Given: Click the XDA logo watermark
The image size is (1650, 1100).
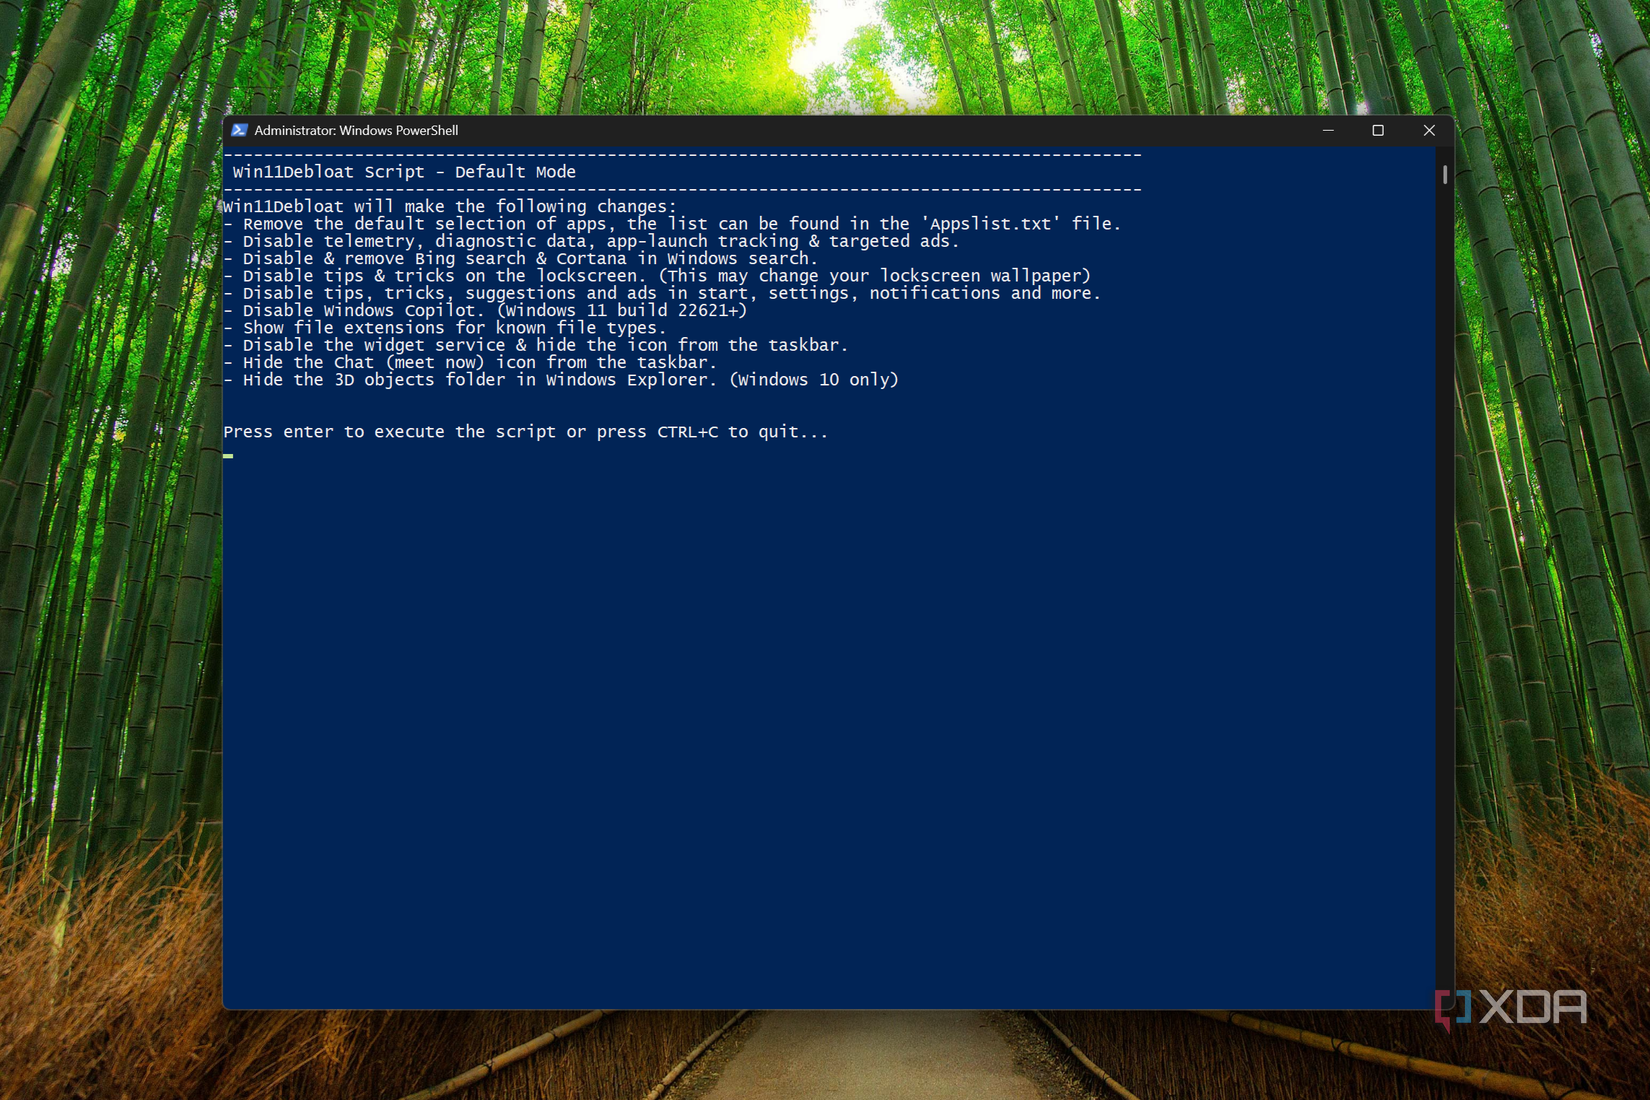Looking at the screenshot, I should coord(1511,1009).
